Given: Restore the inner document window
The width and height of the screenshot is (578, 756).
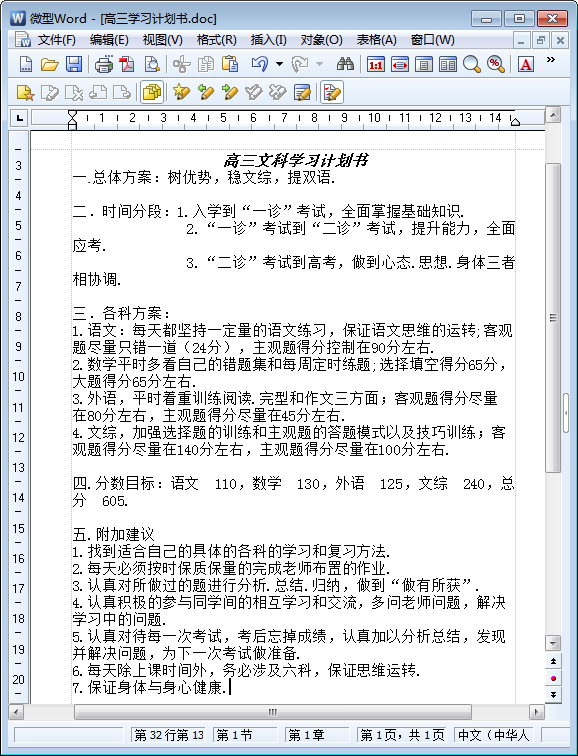Looking at the screenshot, I should pyautogui.click(x=541, y=40).
